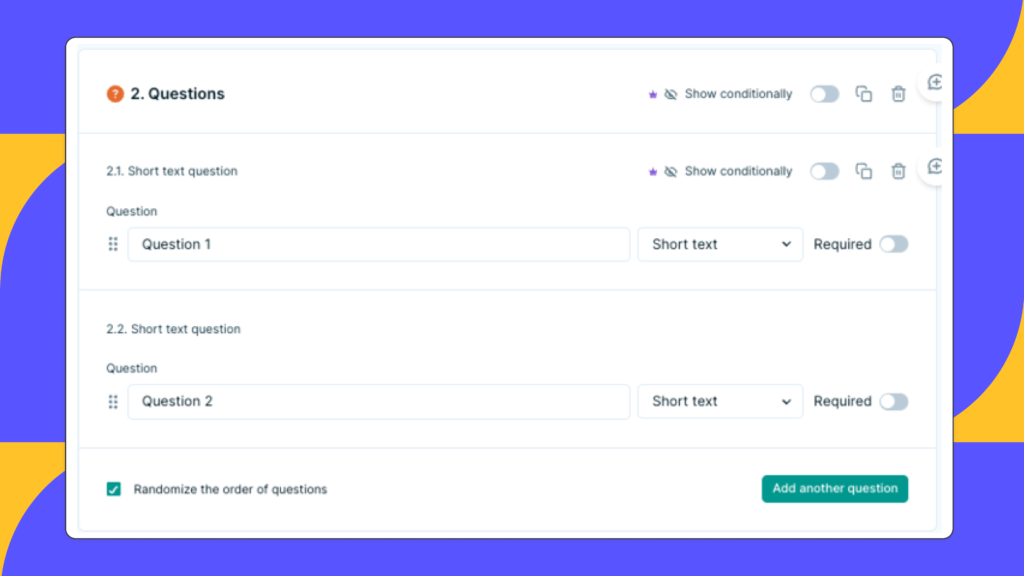
Task: Click the drag handle beside Question 2
Action: 113,401
